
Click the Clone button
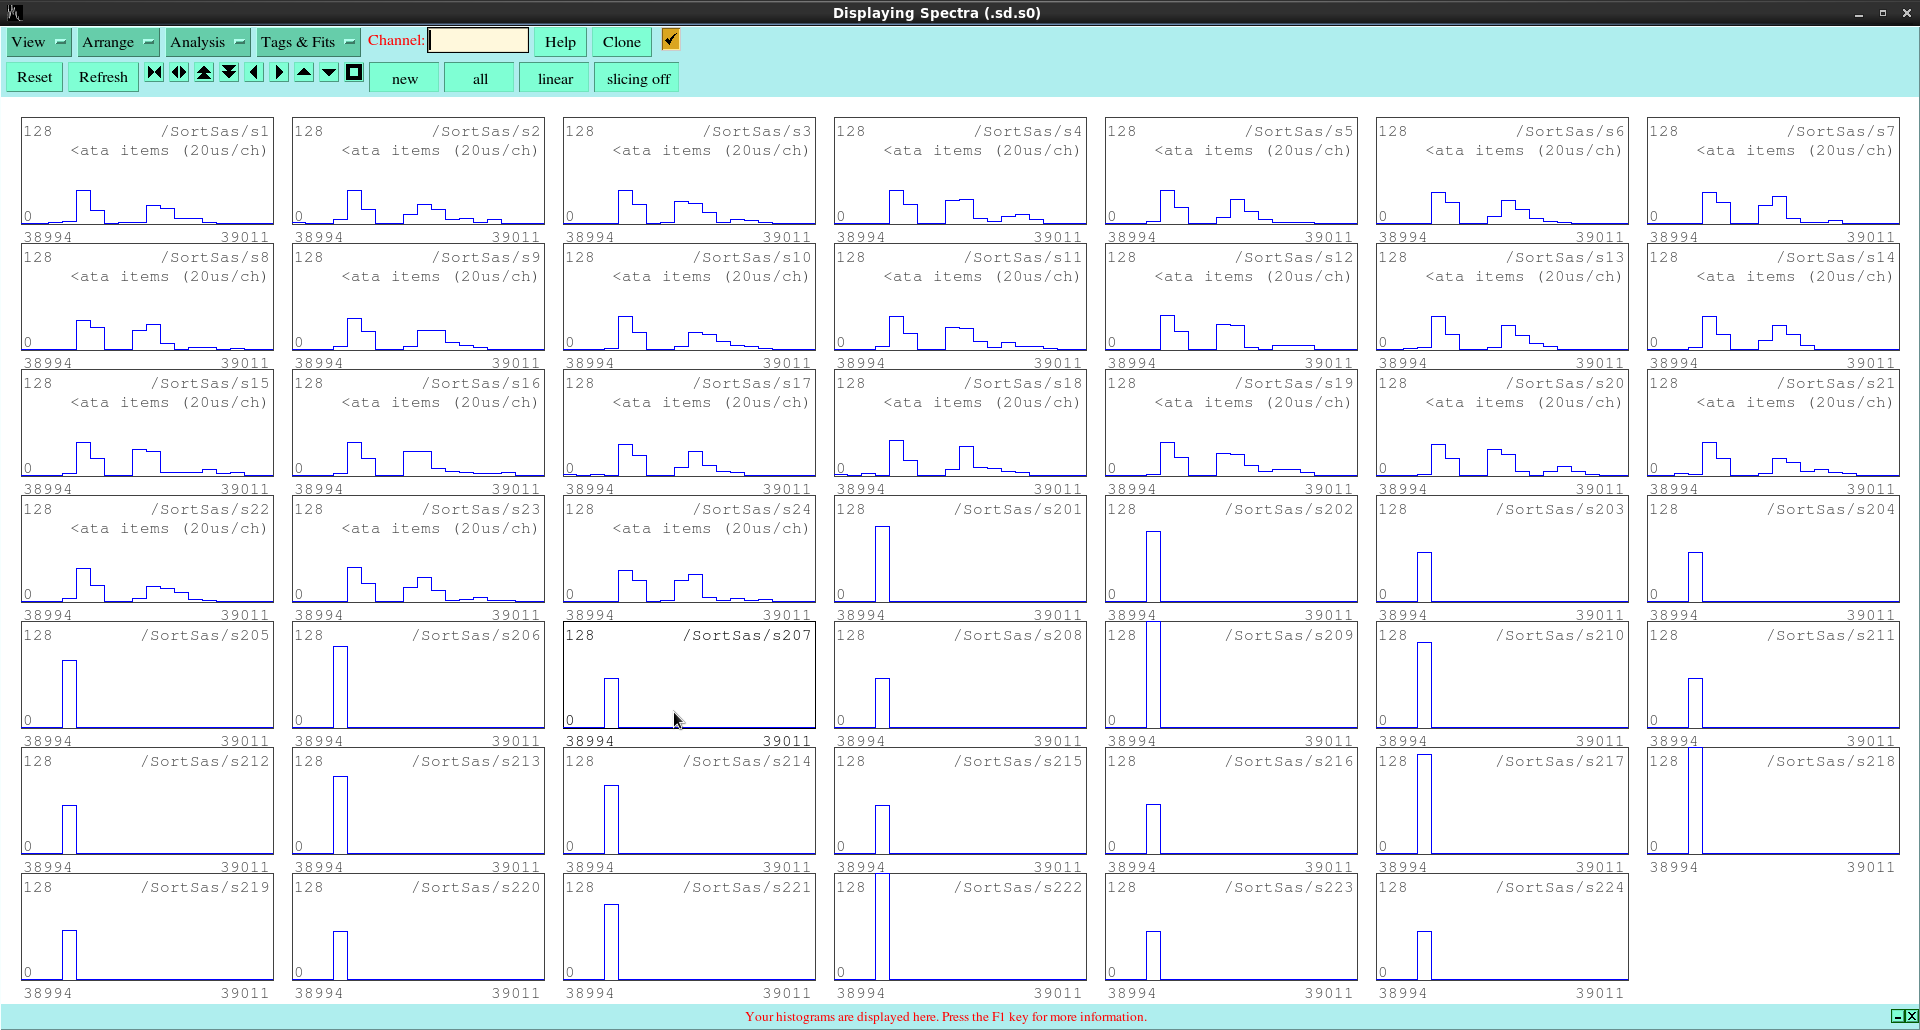(622, 42)
